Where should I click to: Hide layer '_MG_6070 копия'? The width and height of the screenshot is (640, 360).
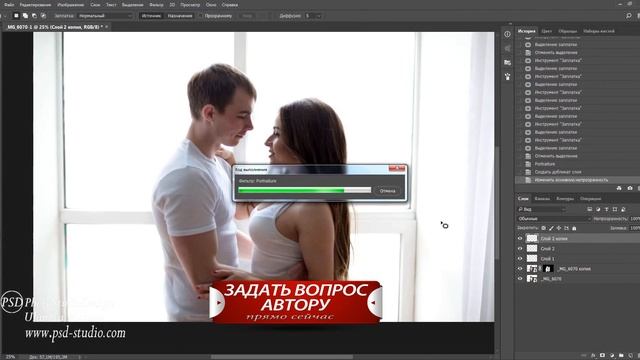520,269
